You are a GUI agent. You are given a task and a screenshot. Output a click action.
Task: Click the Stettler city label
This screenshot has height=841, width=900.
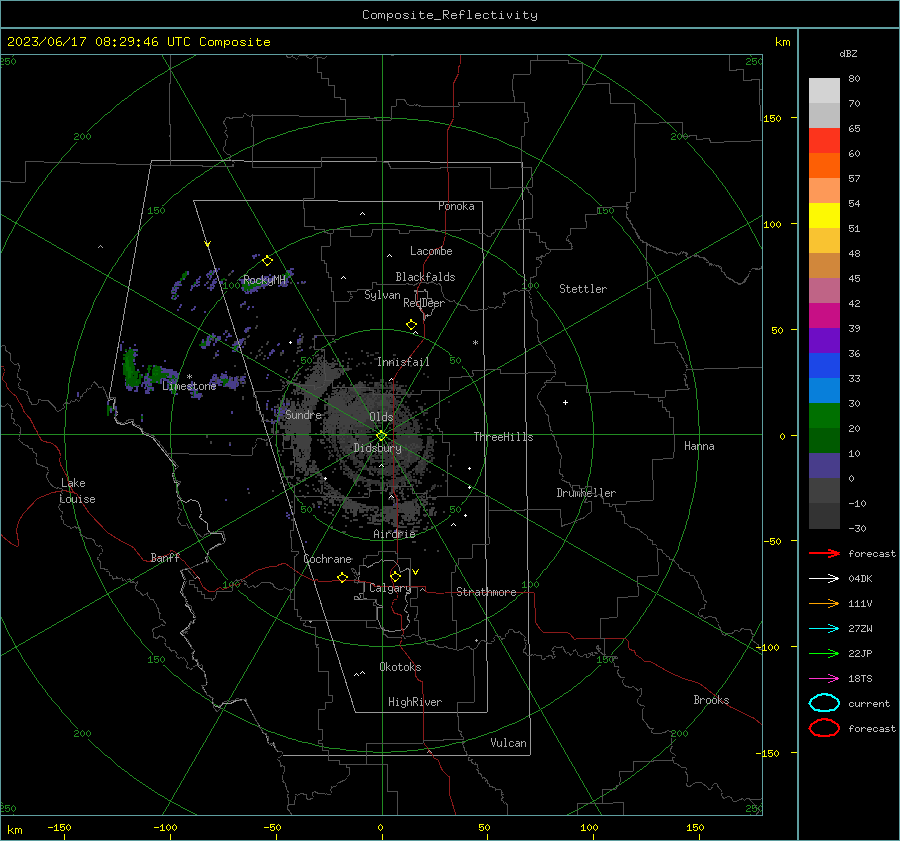click(x=583, y=289)
